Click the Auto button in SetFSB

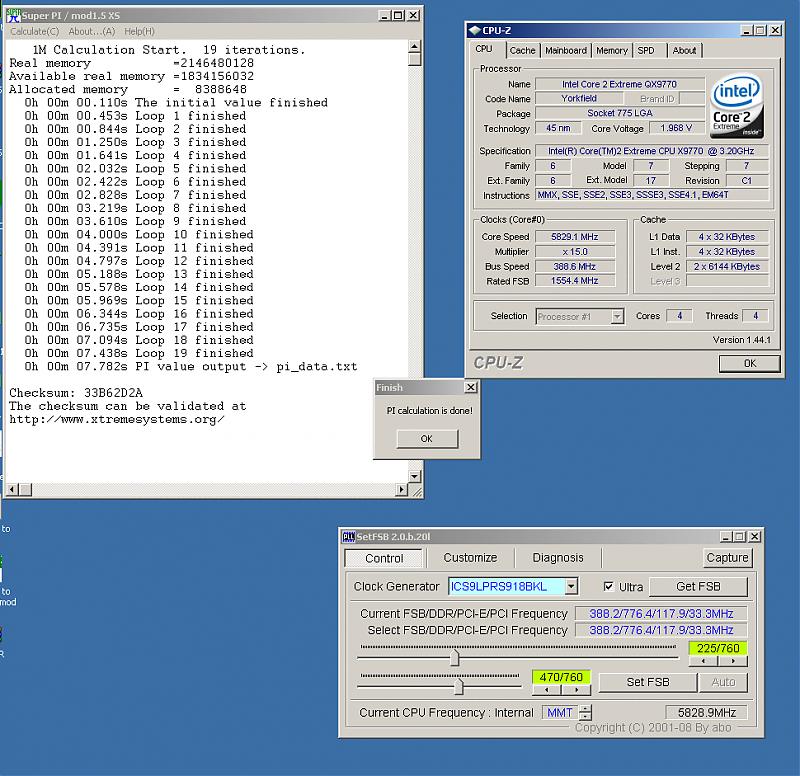click(723, 682)
